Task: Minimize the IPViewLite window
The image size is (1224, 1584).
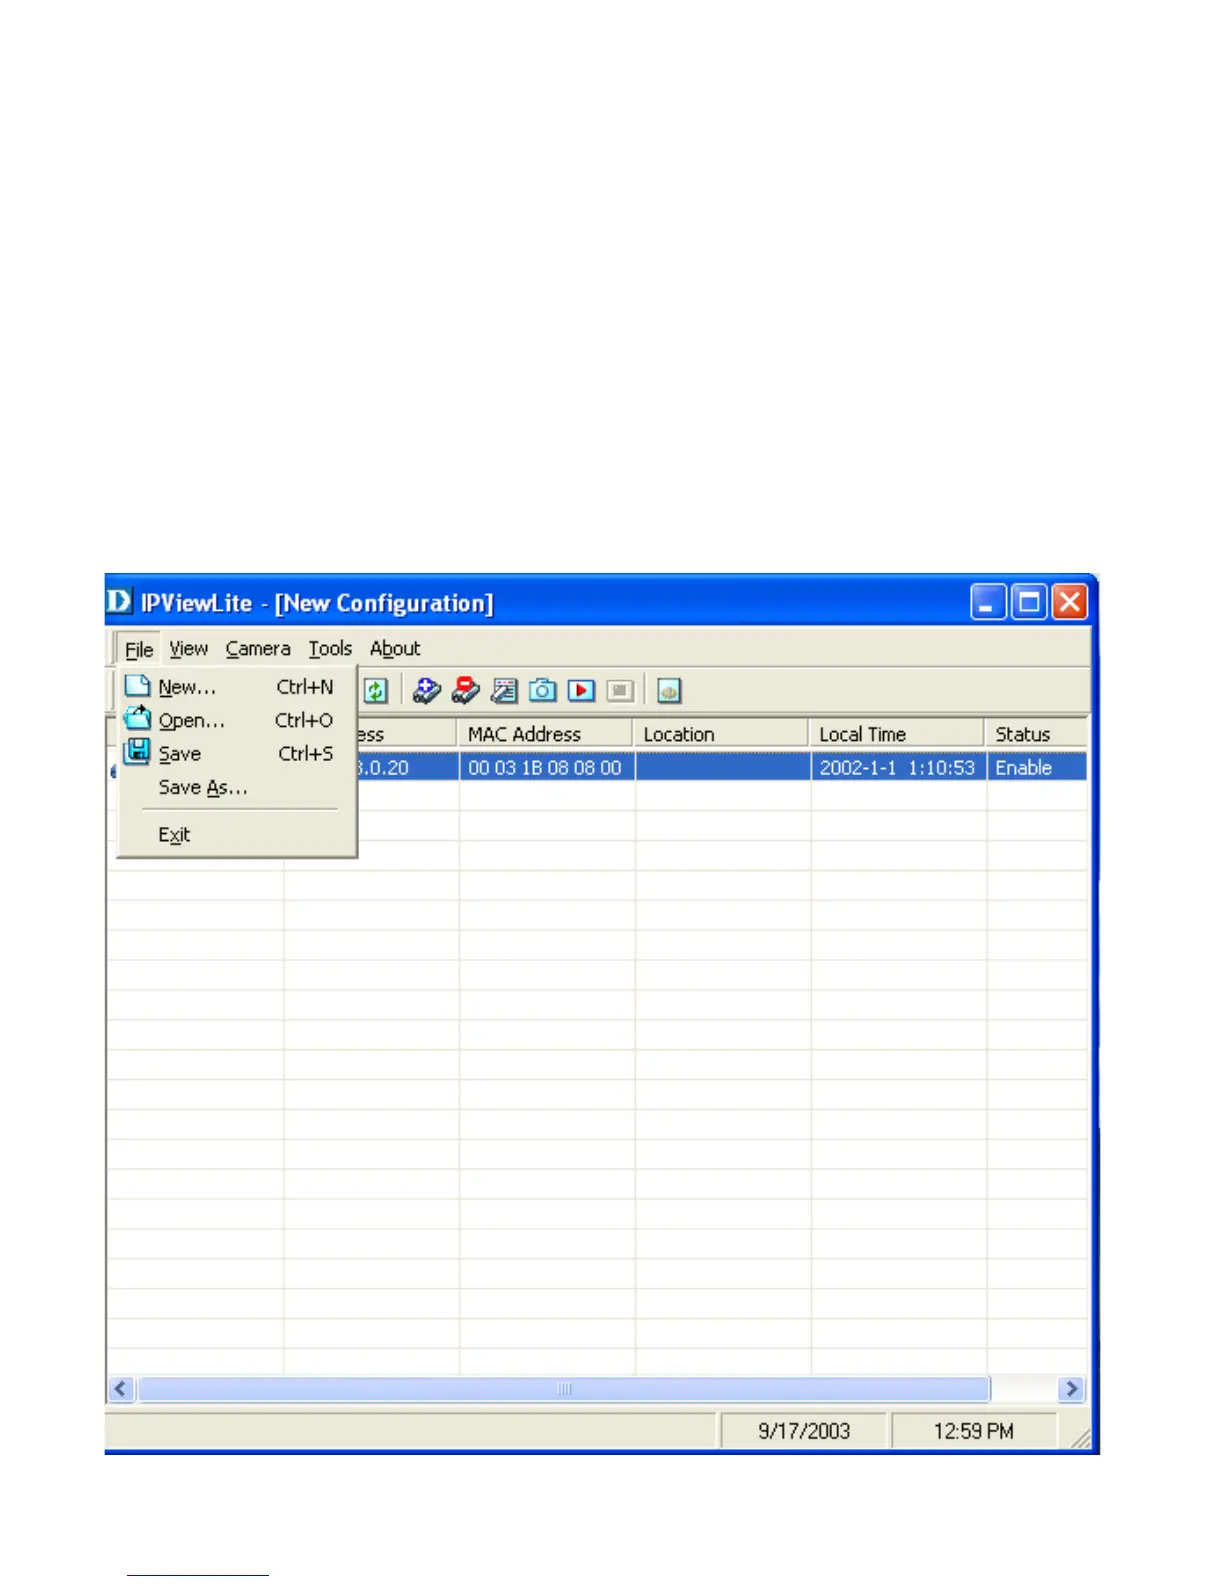Action: tap(988, 602)
